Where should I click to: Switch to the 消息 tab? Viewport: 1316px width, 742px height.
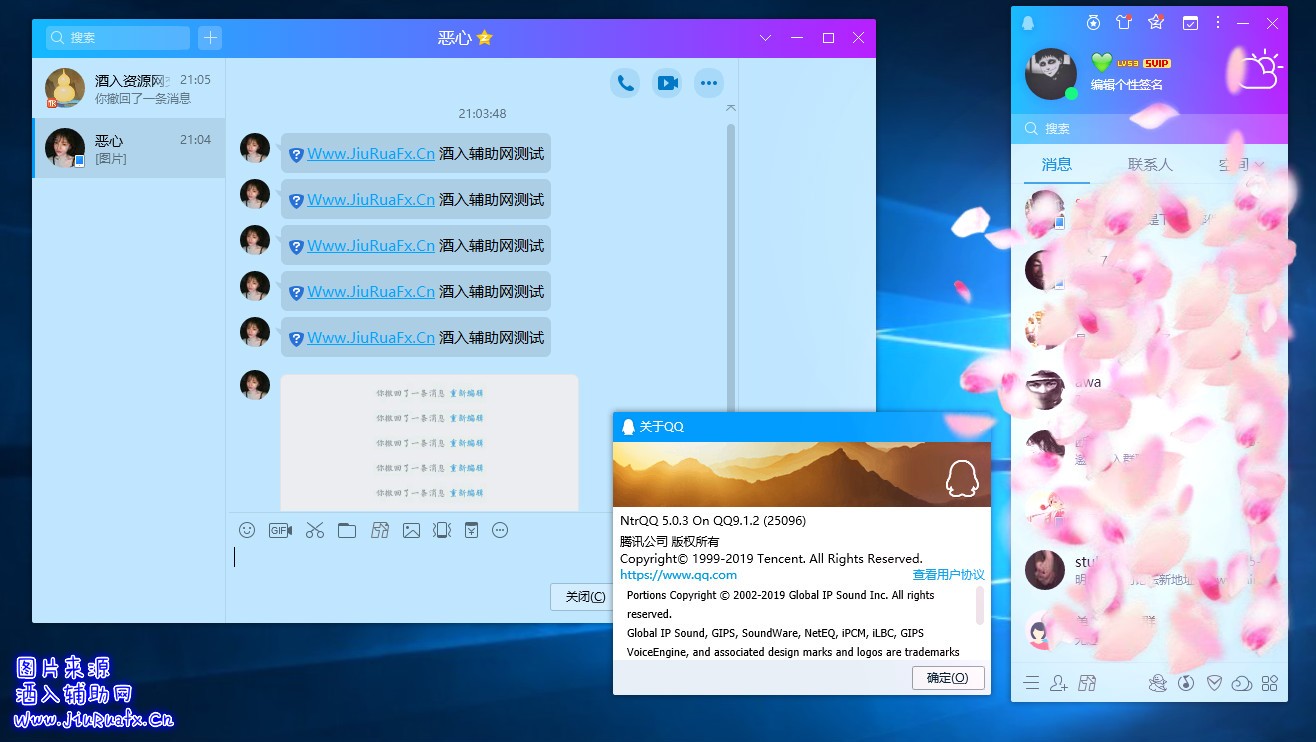click(x=1057, y=164)
